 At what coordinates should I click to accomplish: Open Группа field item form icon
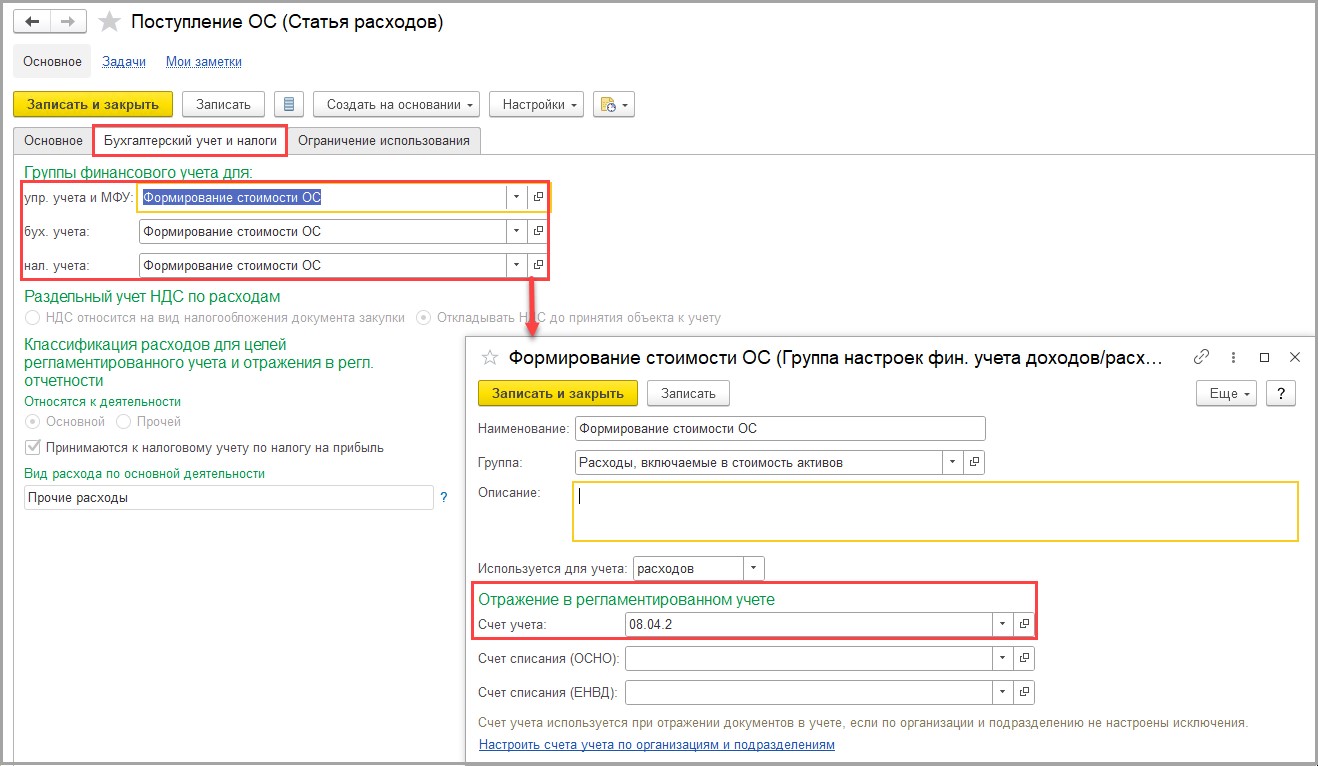(975, 462)
